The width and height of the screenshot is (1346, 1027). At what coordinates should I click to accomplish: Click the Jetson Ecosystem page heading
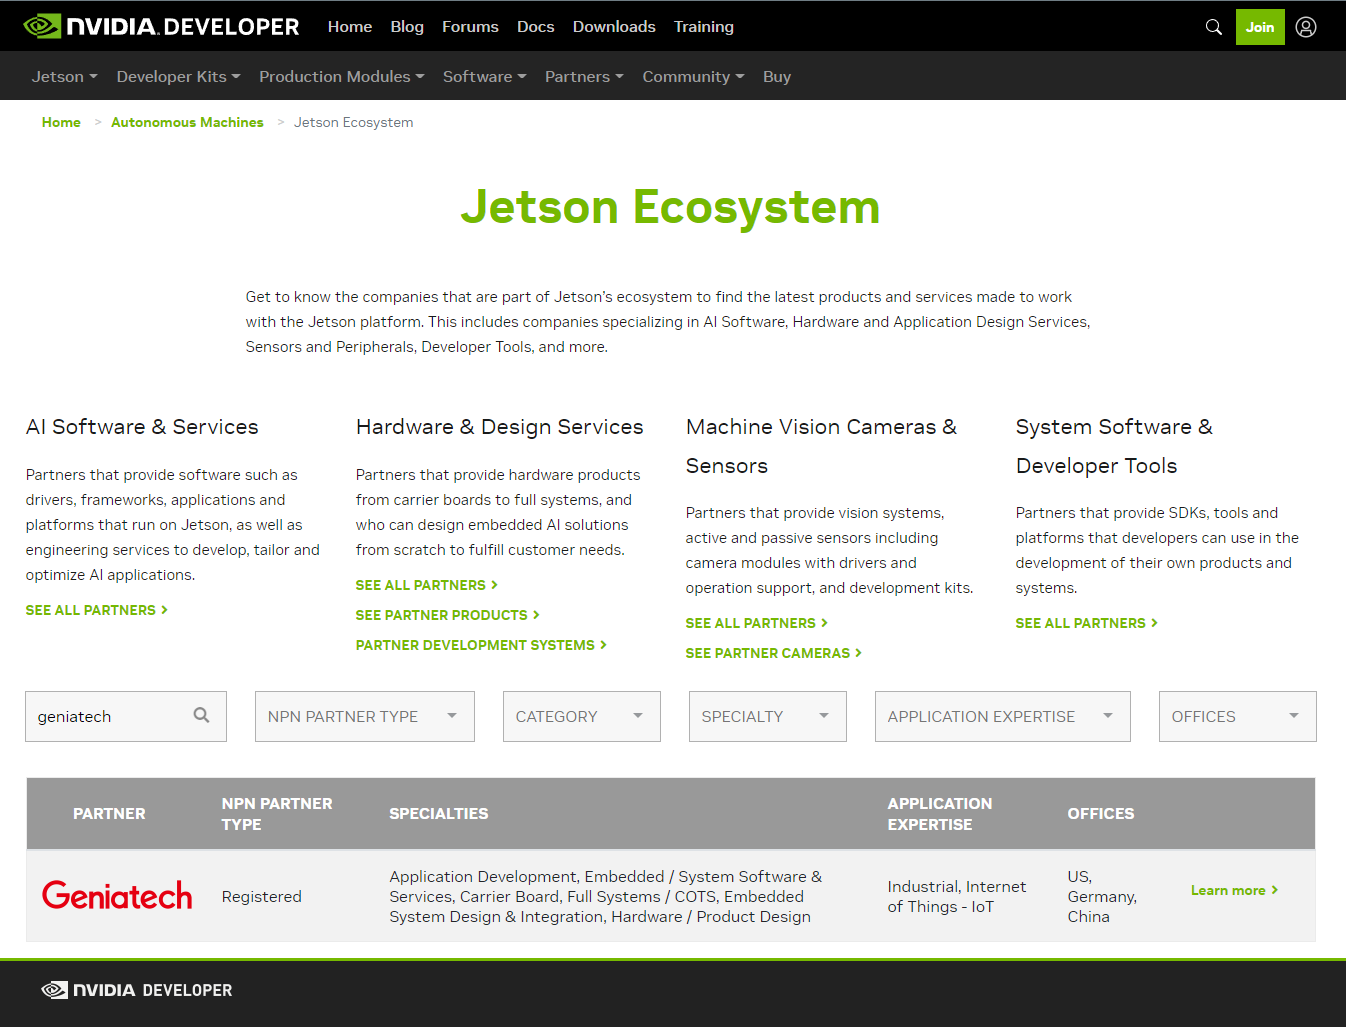point(670,207)
